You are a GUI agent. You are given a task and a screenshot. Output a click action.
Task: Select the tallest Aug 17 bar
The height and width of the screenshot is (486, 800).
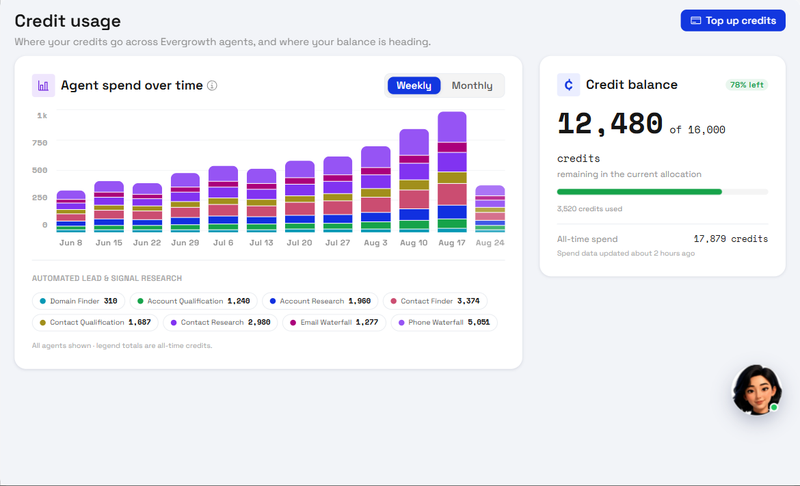pos(452,172)
